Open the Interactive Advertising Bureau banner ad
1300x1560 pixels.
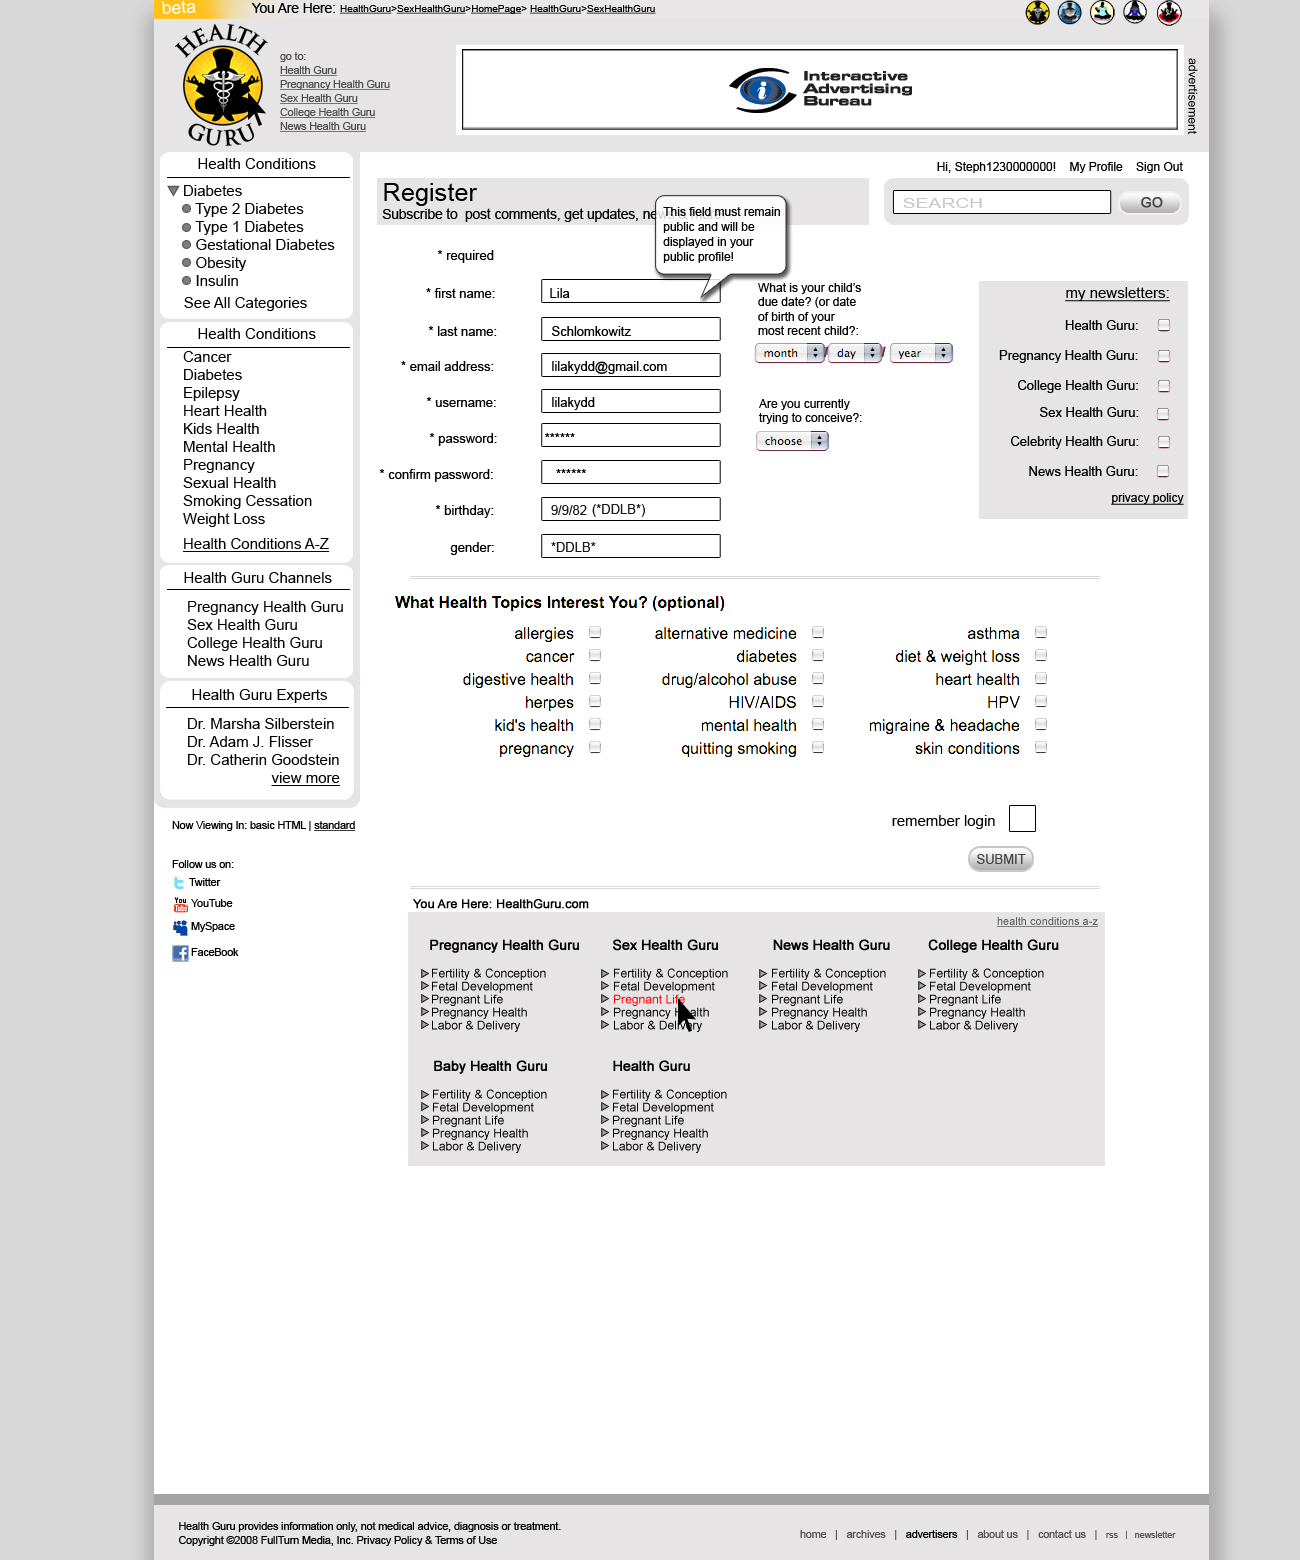819,90
